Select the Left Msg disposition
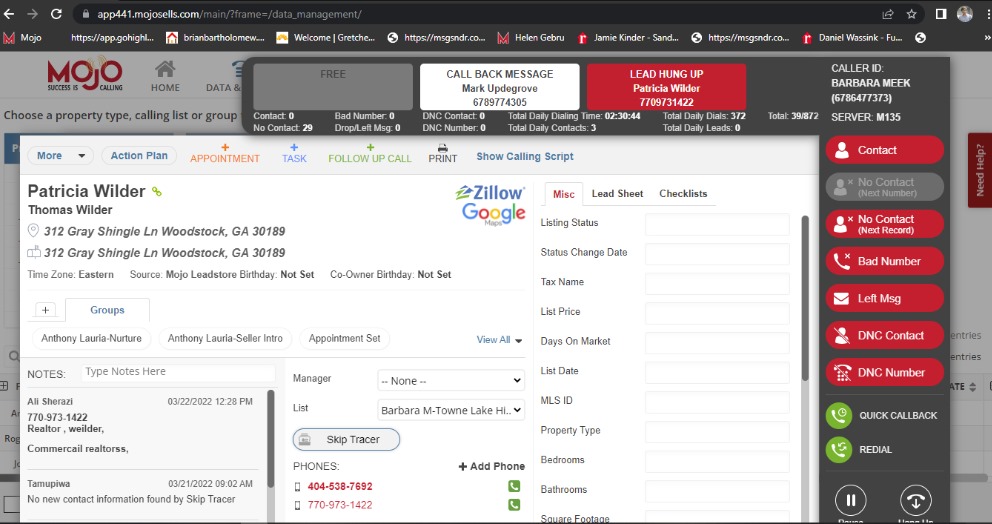The width and height of the screenshot is (992, 524). [884, 298]
